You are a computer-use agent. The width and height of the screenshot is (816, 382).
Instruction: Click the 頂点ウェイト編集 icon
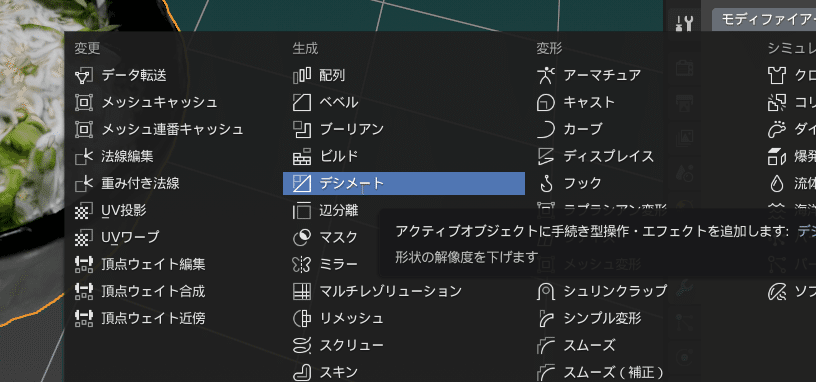coord(83,264)
